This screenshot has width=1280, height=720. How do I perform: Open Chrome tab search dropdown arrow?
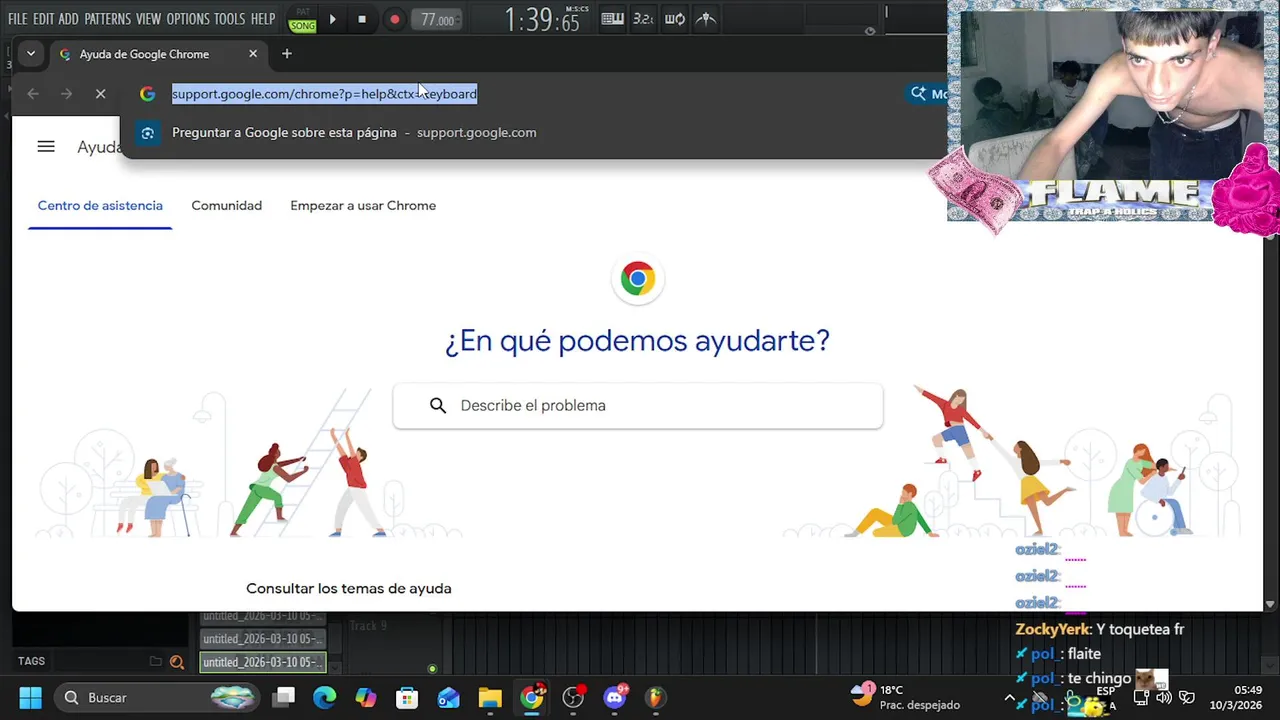point(31,54)
